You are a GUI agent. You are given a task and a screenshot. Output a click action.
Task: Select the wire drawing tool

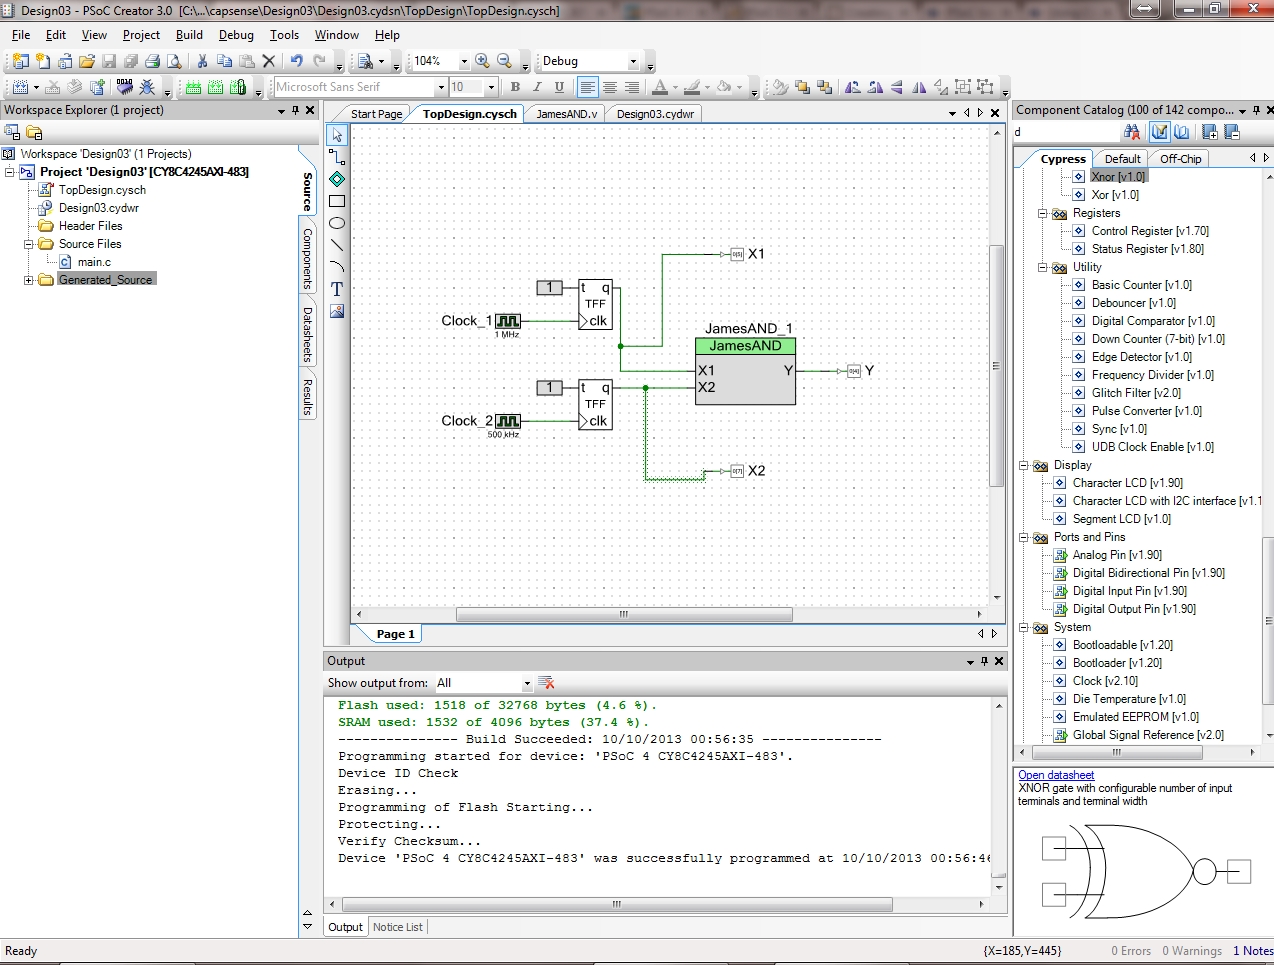click(337, 157)
